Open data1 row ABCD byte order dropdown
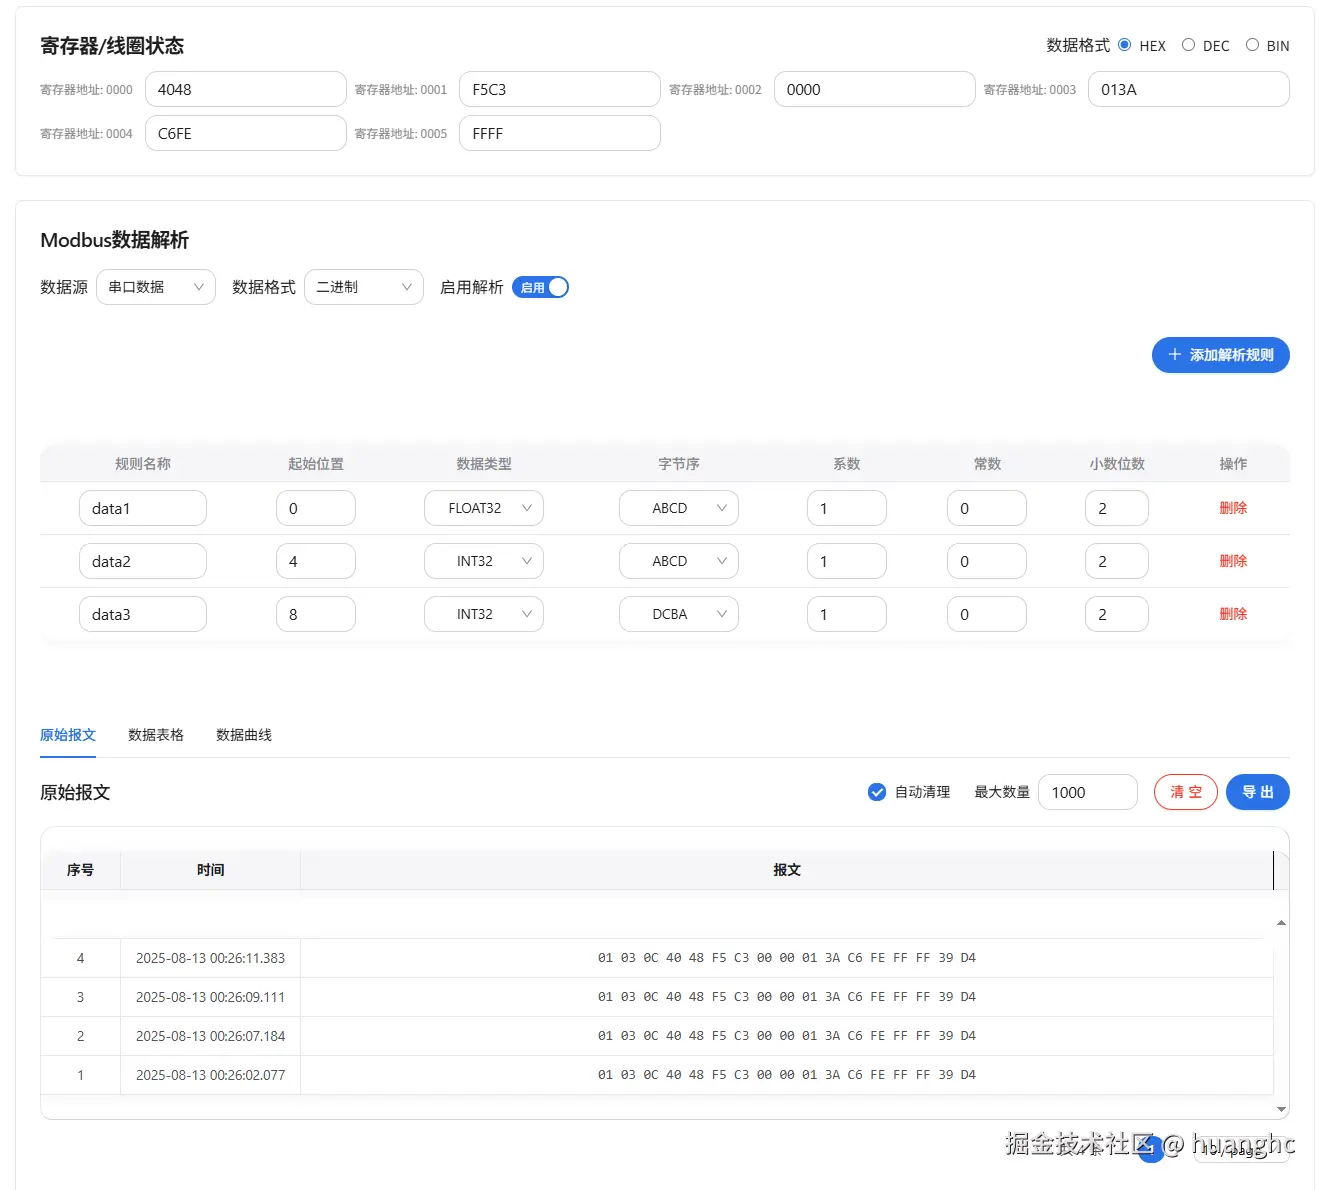Viewport: 1326px width, 1190px height. click(679, 508)
